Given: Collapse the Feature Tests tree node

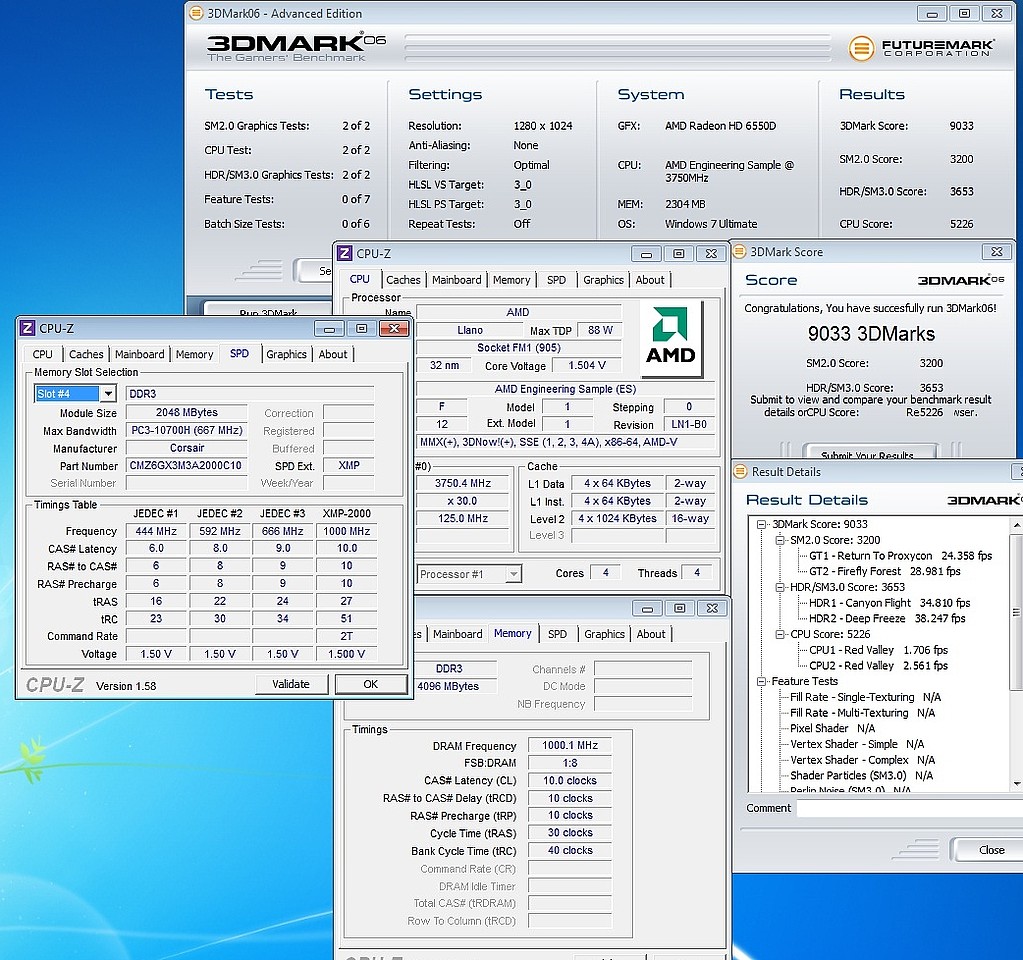Looking at the screenshot, I should 761,681.
